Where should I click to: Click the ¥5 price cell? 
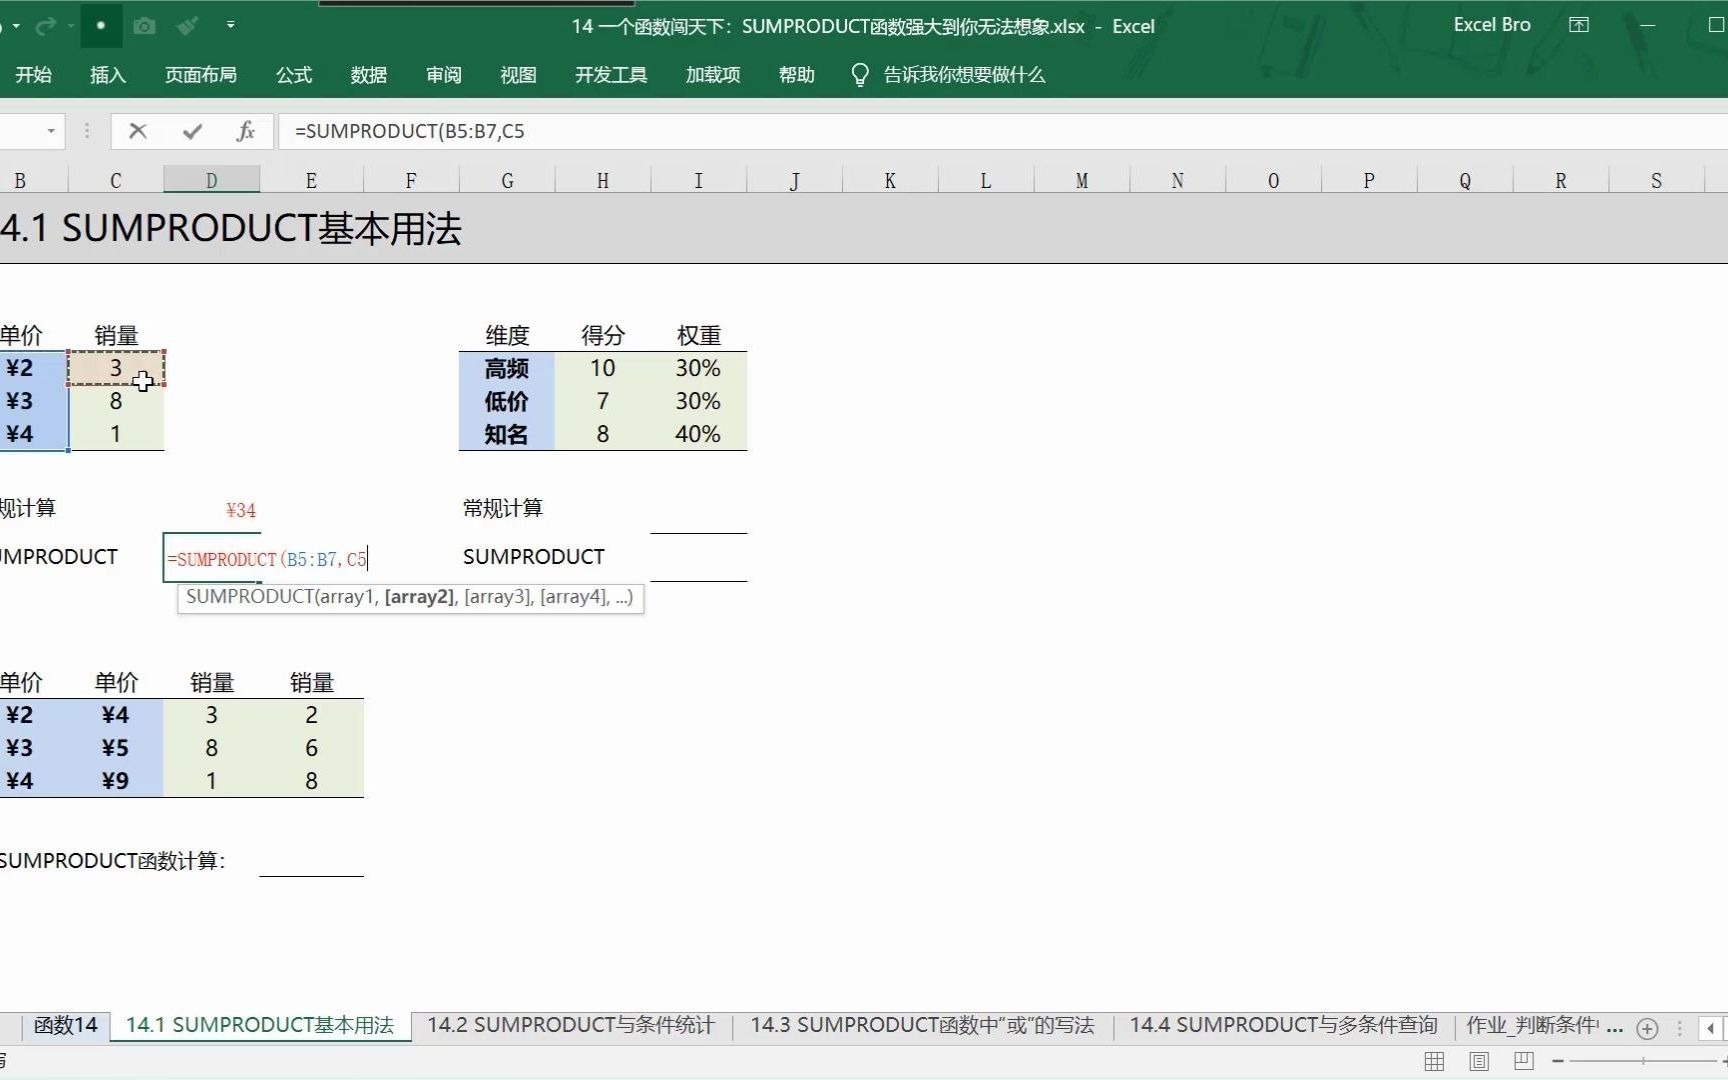click(116, 748)
